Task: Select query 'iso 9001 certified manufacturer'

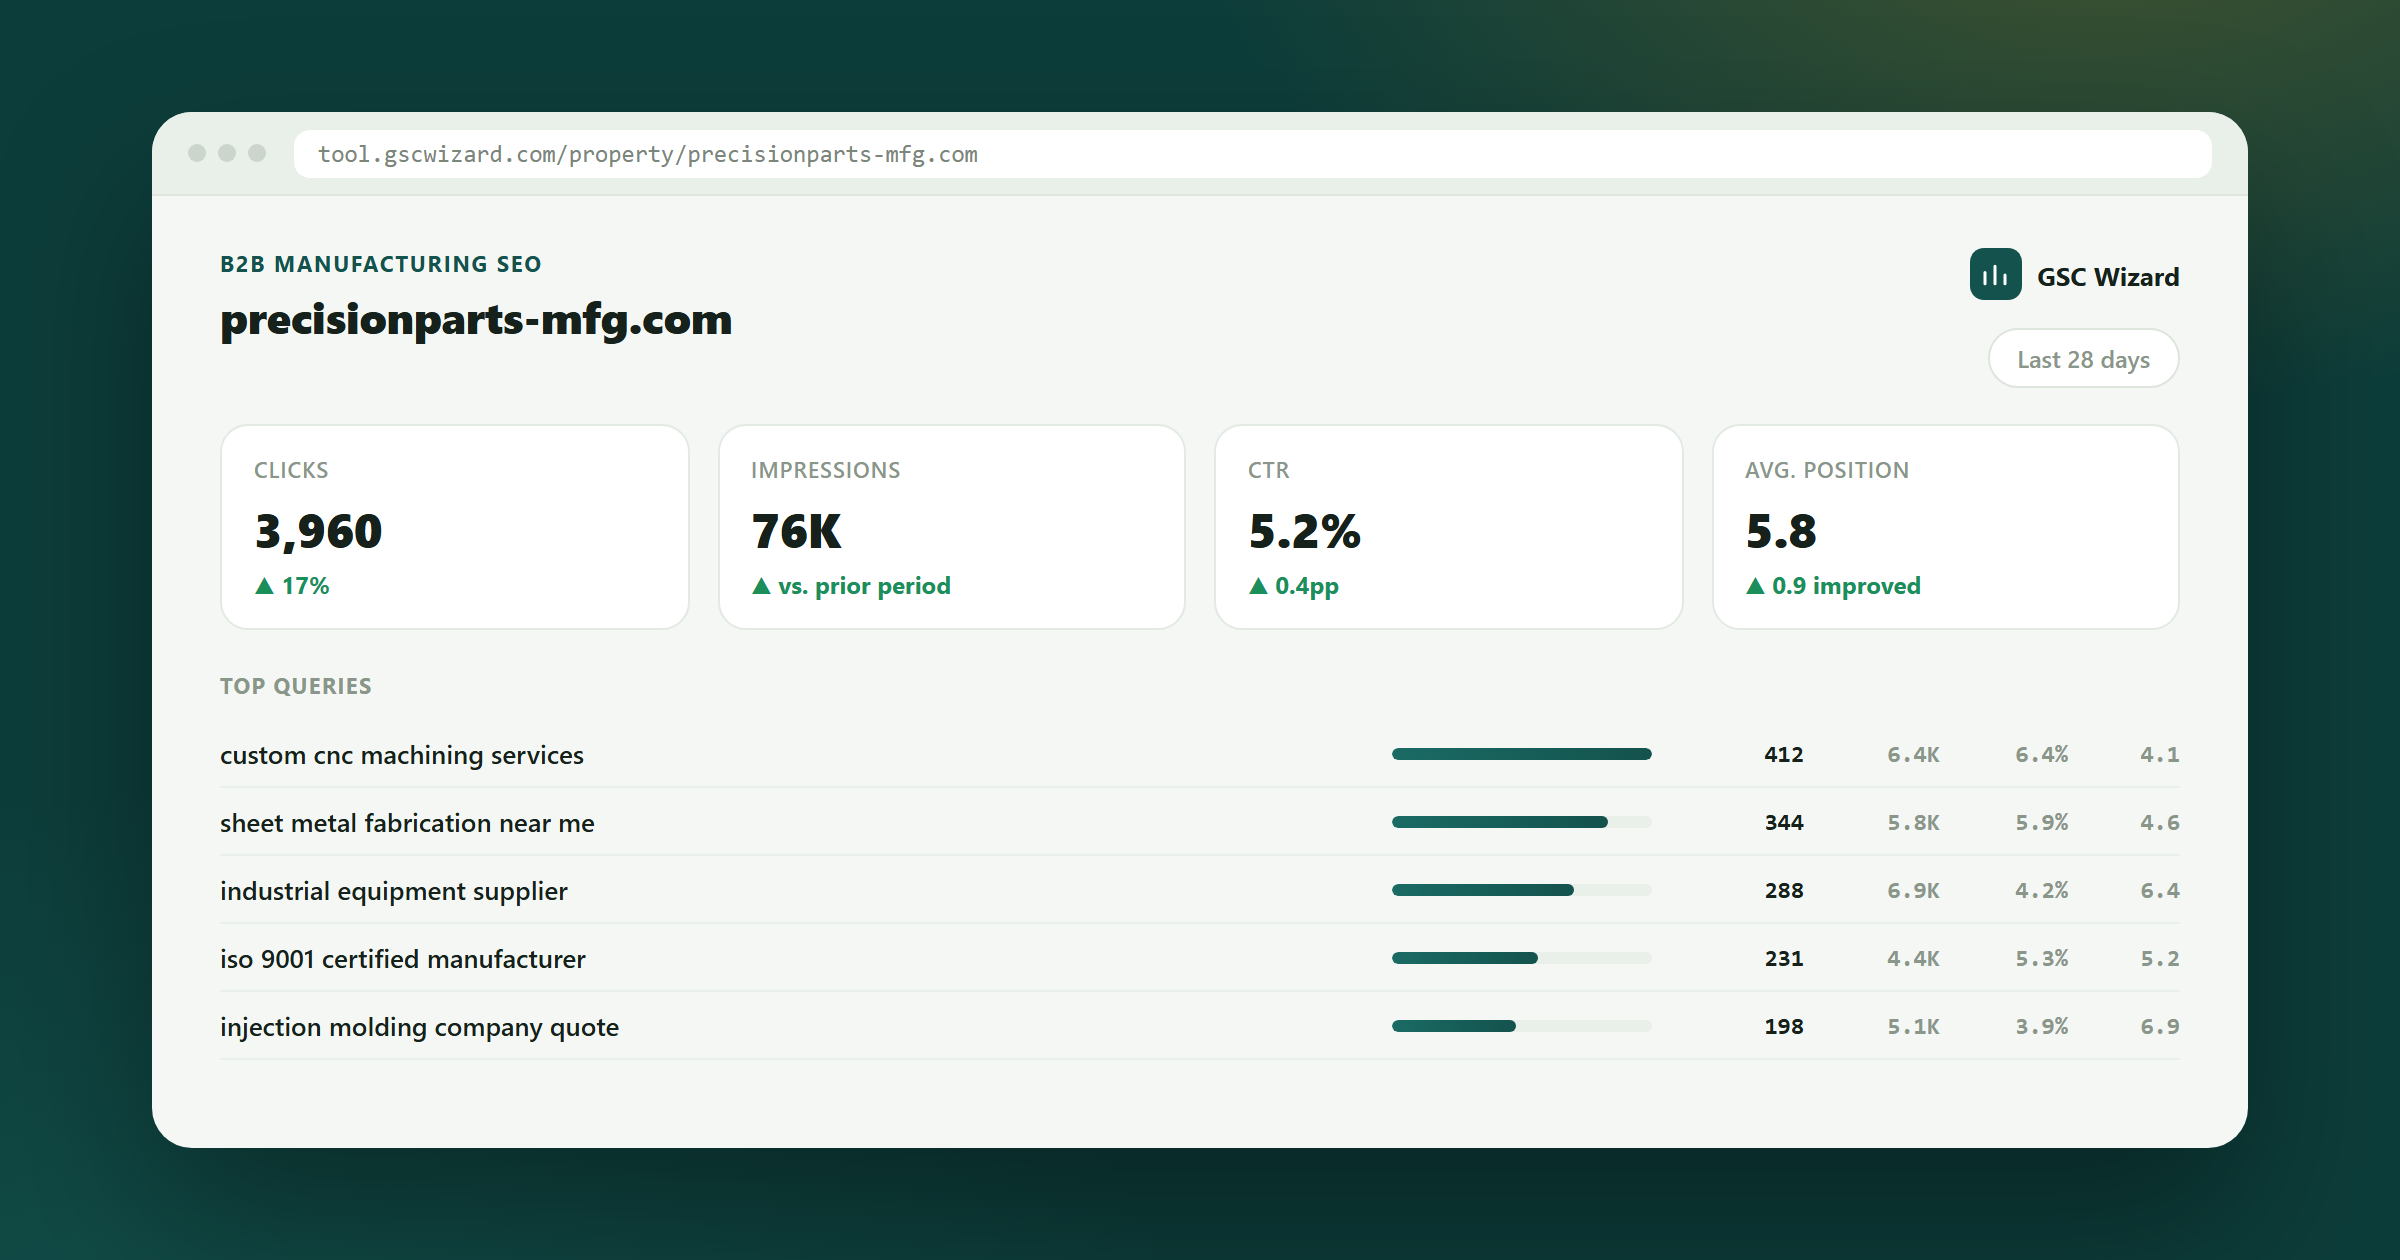Action: click(402, 959)
